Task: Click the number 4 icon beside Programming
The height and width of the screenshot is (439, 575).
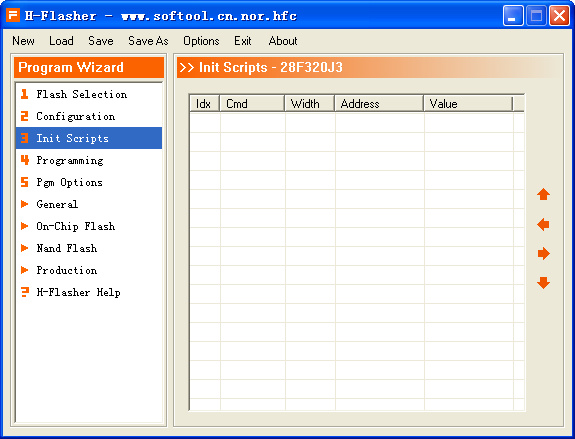Action: pos(25,160)
